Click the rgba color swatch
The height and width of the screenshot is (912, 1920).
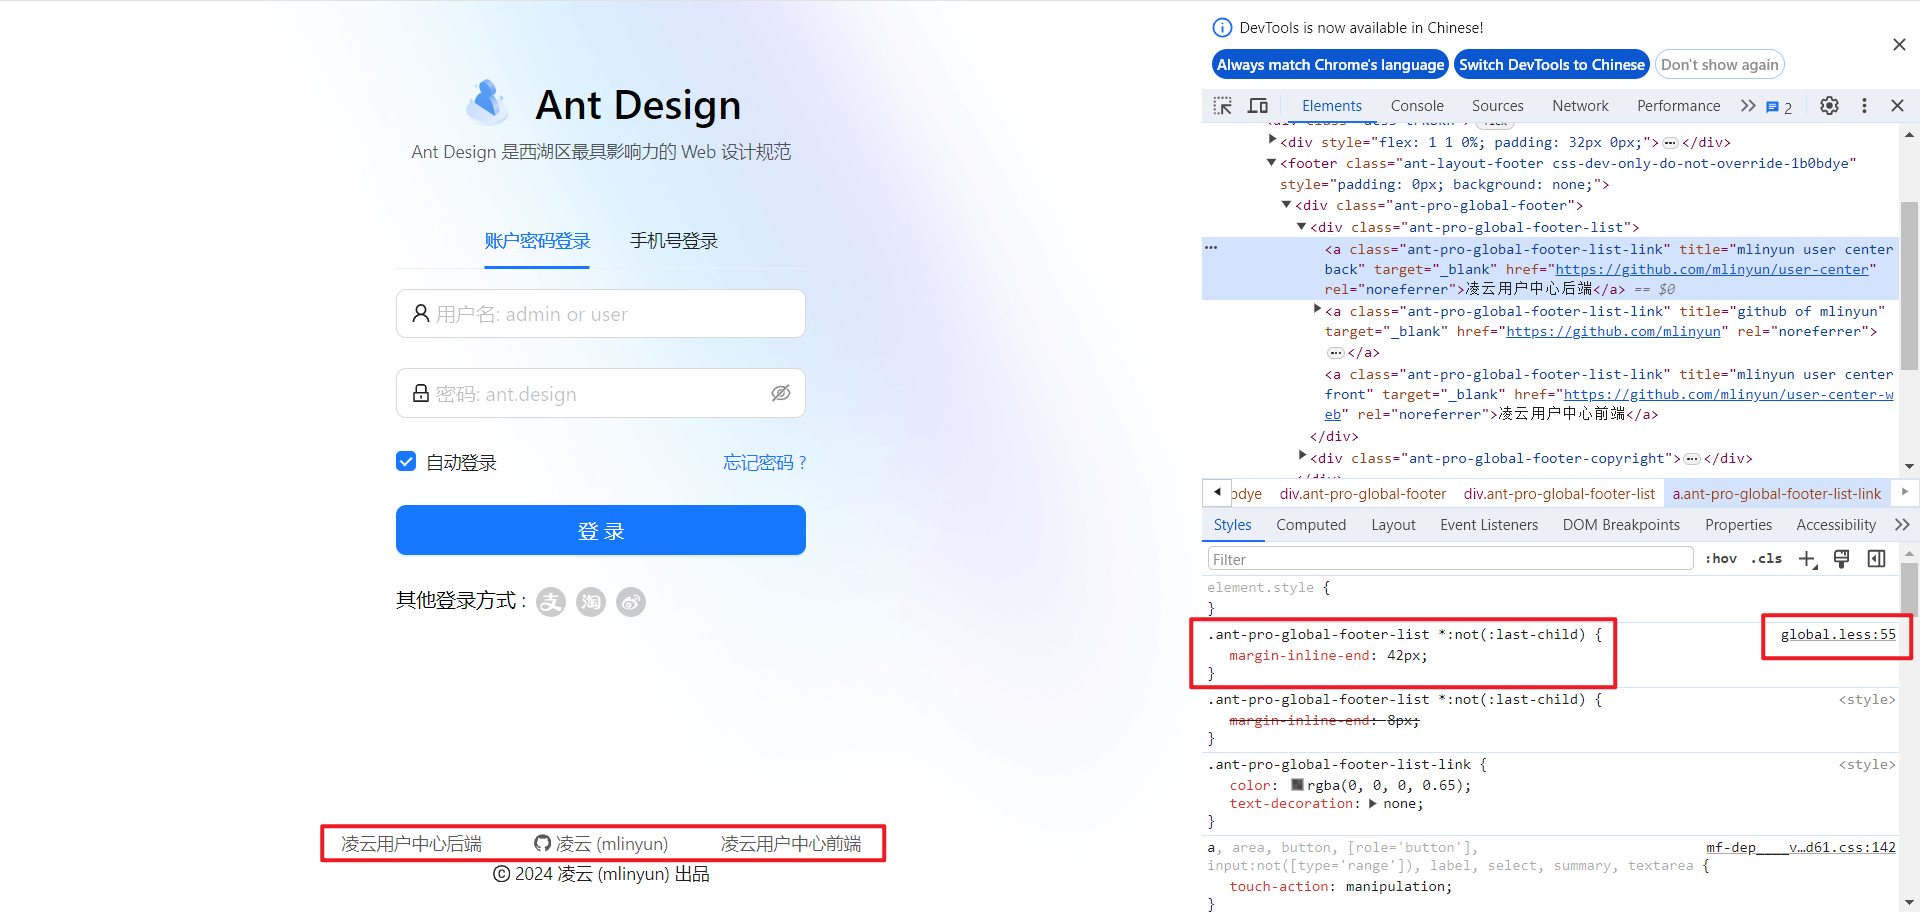(x=1297, y=785)
